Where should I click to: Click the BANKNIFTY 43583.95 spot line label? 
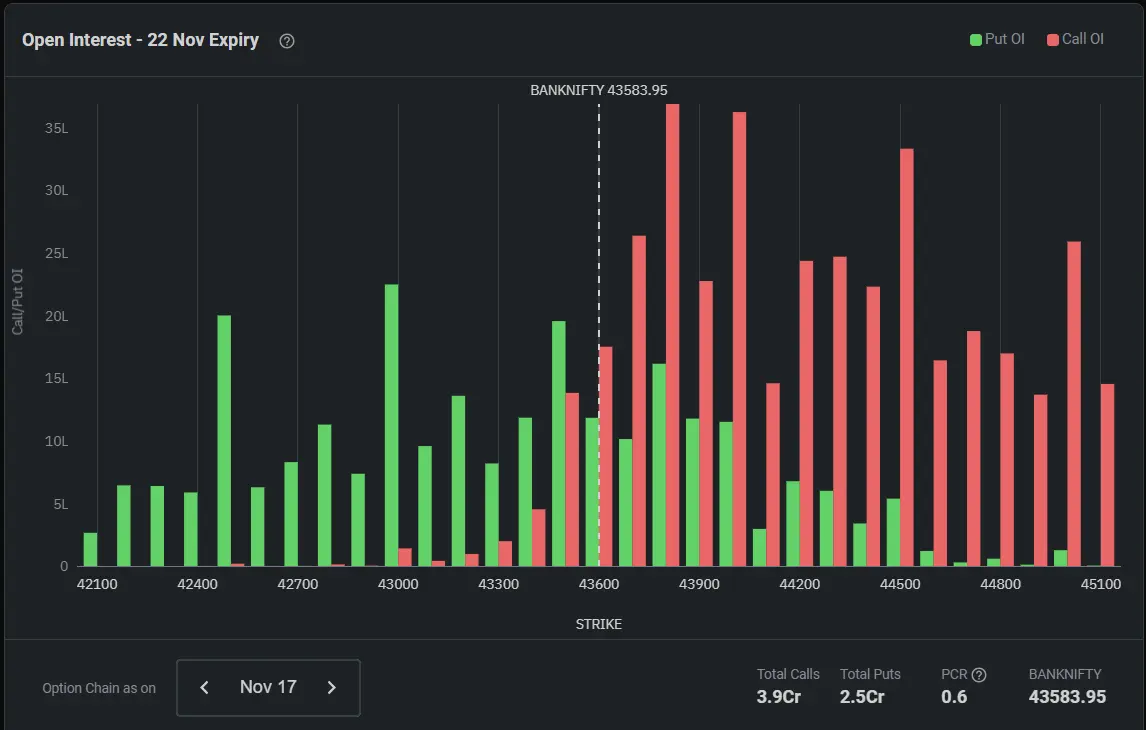[x=599, y=90]
